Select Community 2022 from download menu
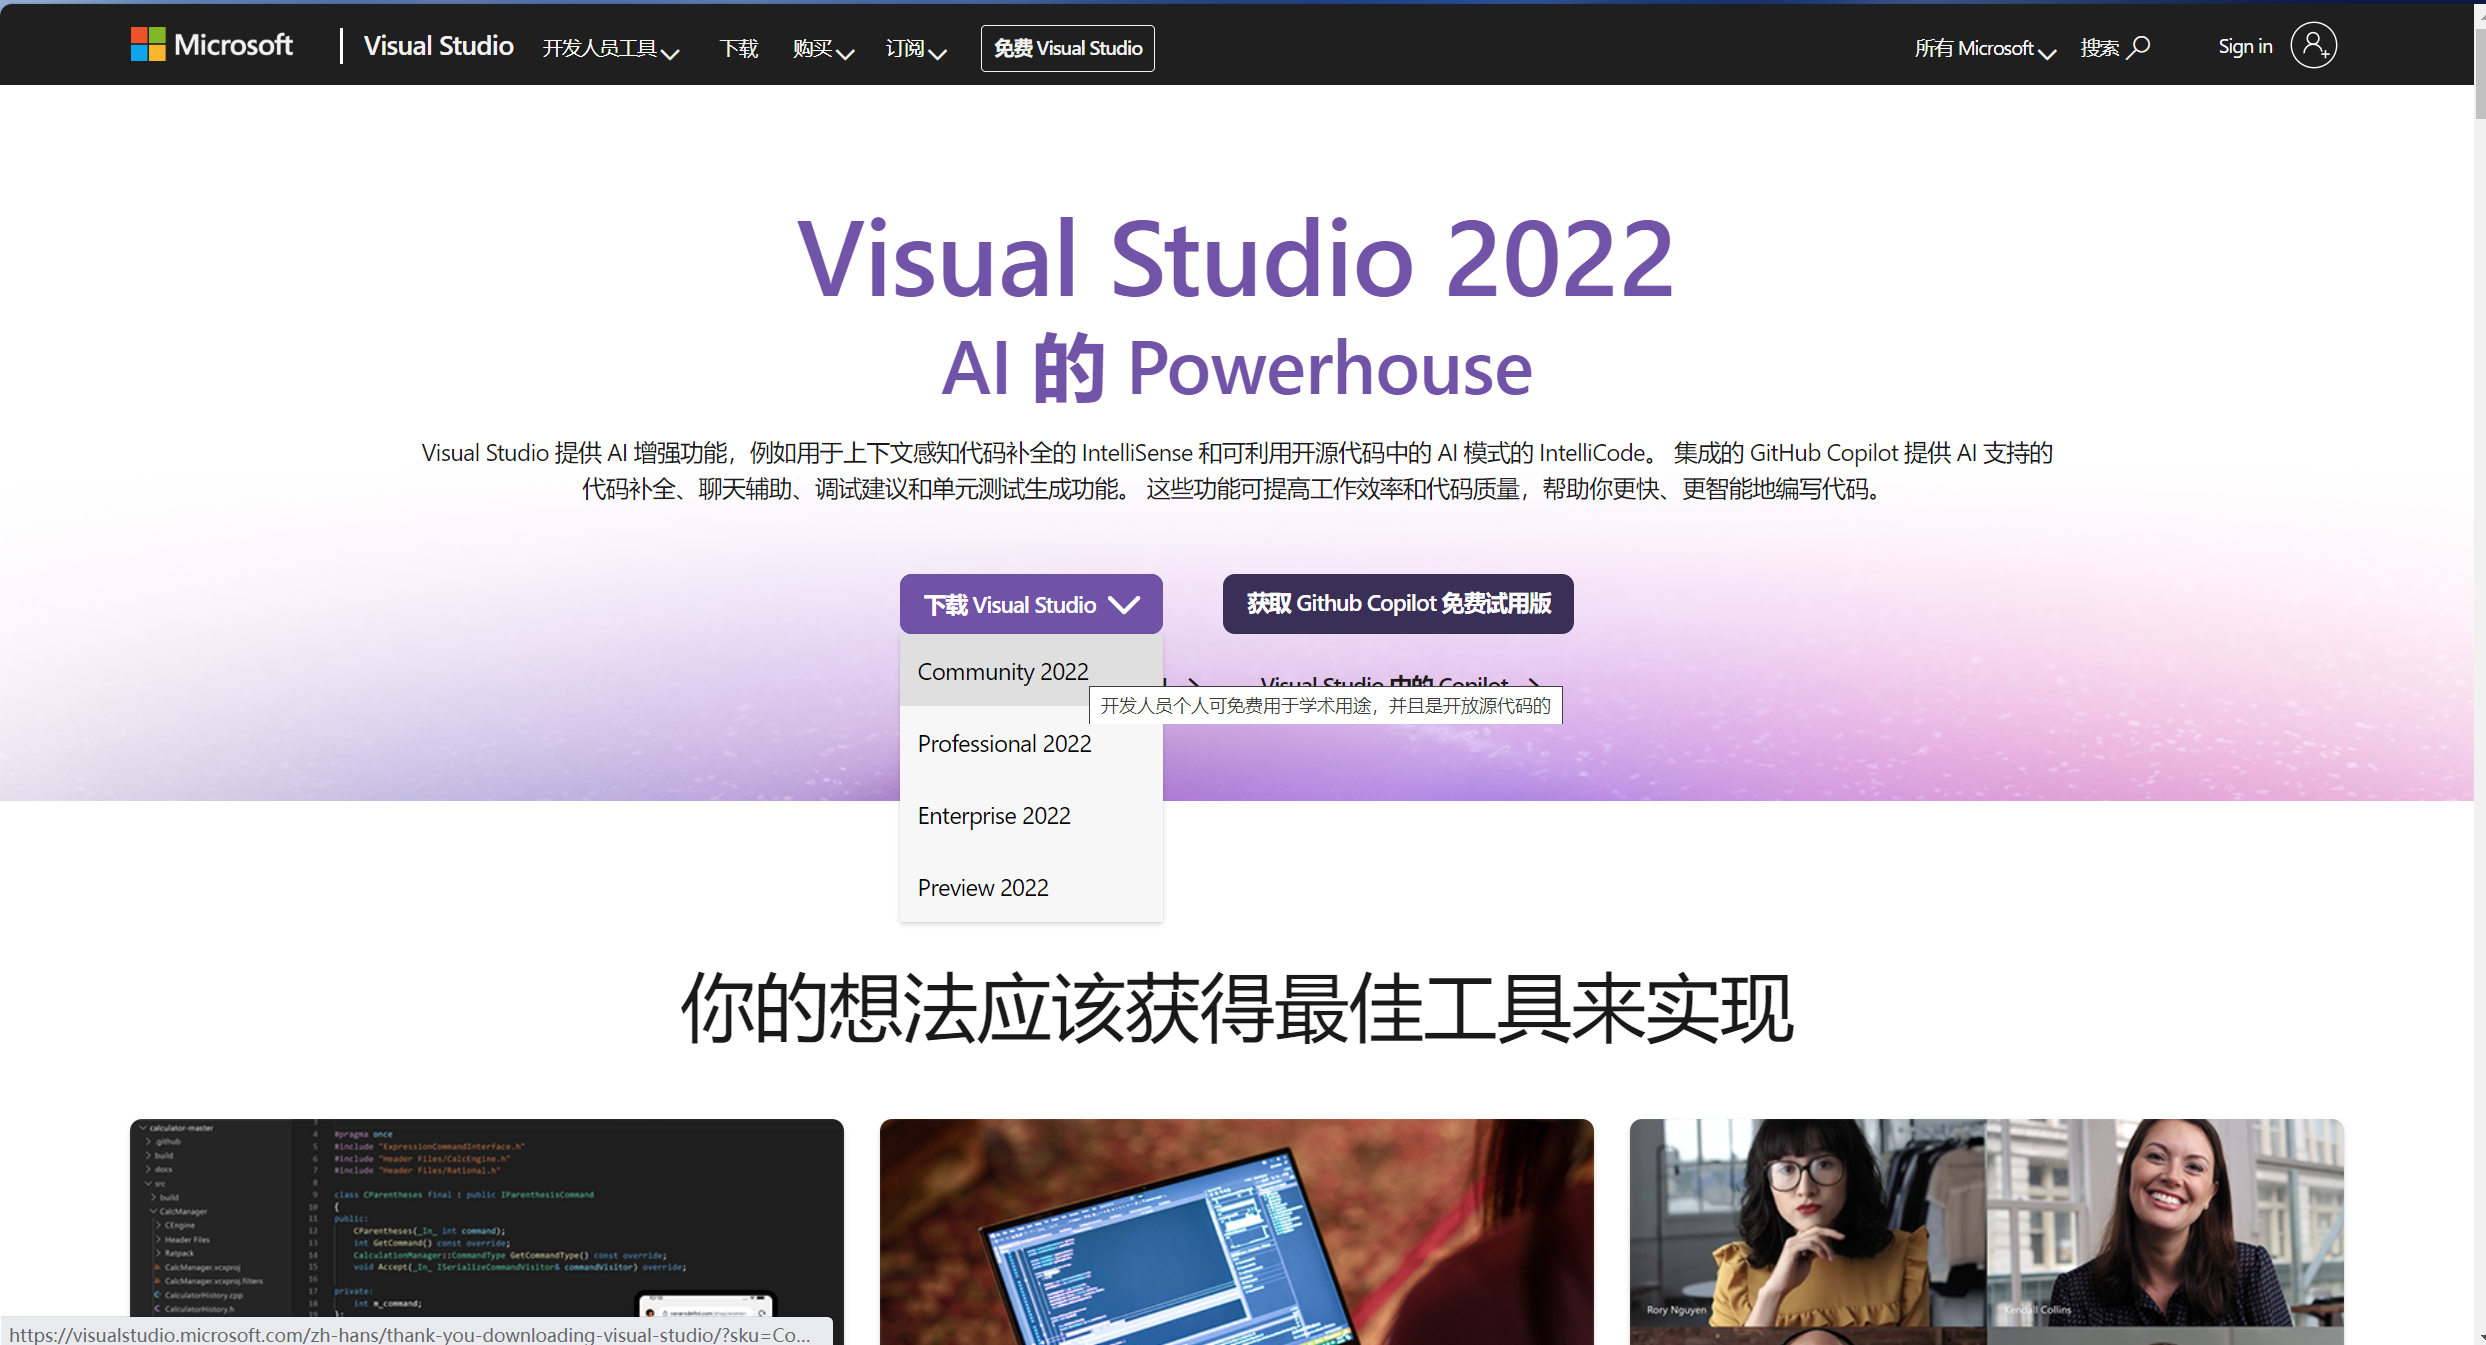This screenshot has height=1345, width=2486. click(1031, 671)
